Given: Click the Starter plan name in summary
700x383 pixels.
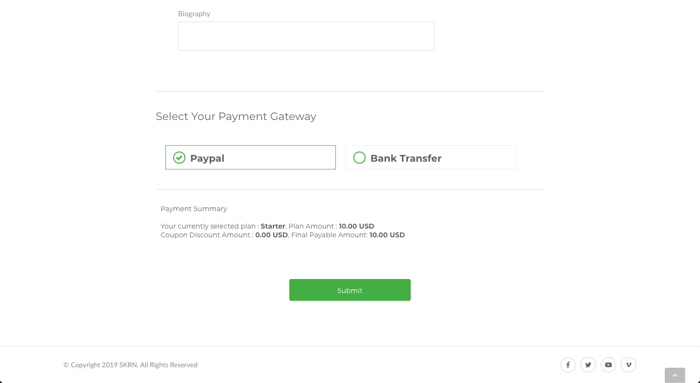Looking at the screenshot, I should click(273, 226).
